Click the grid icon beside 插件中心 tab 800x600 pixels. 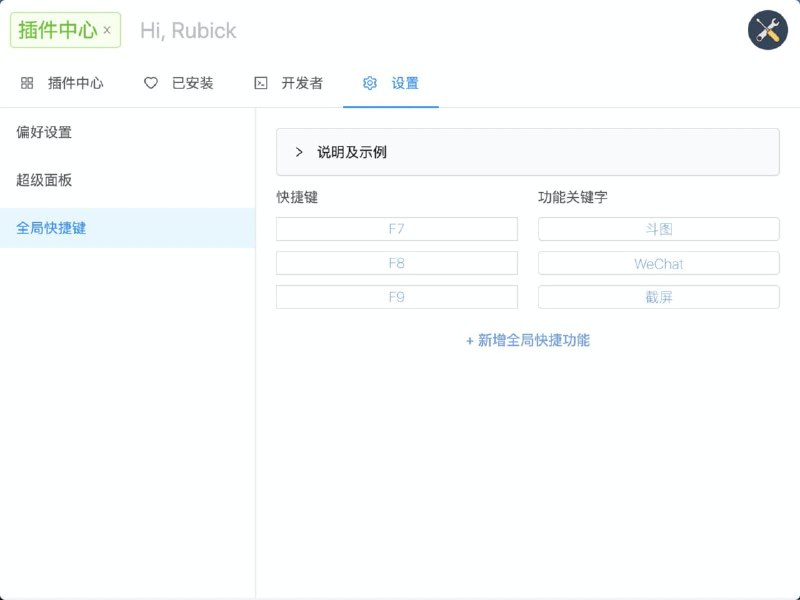click(27, 83)
